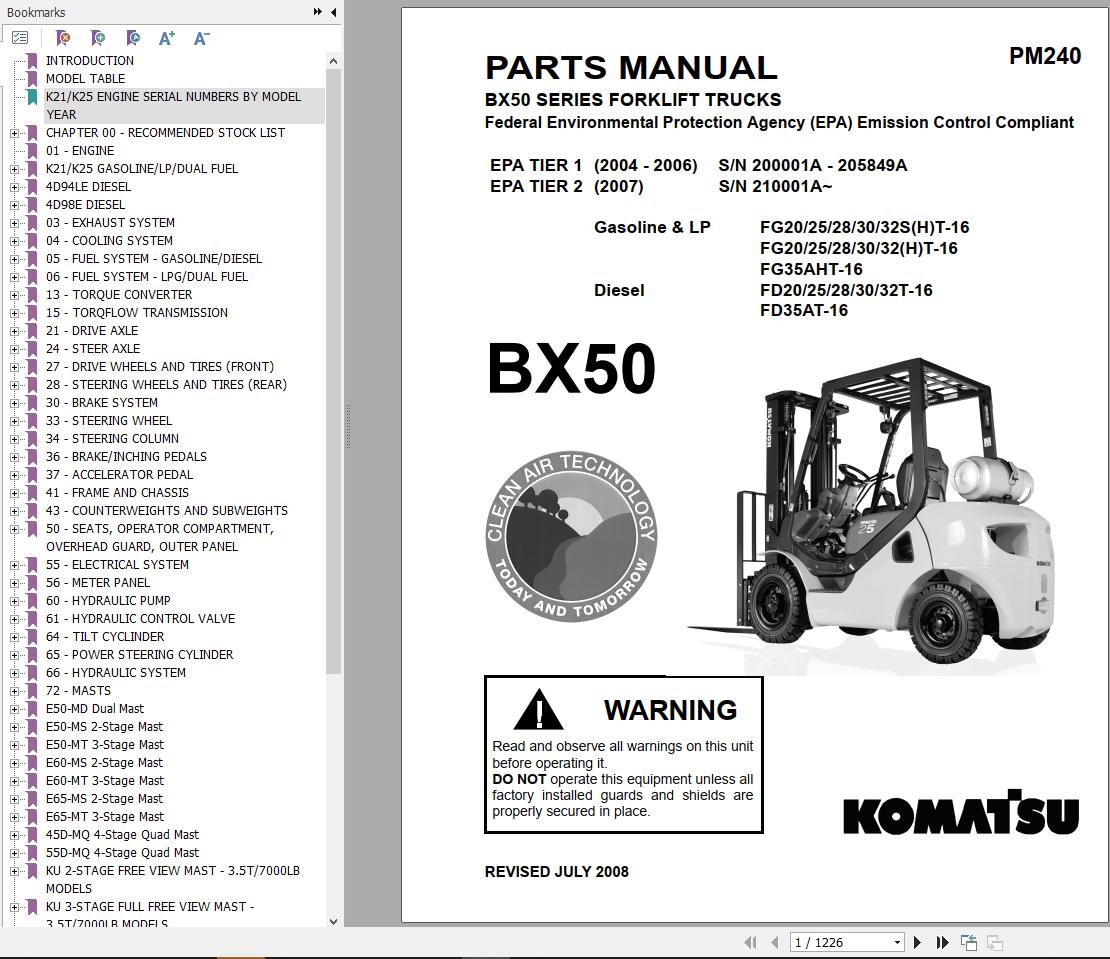Open 05 - FUEL SYSTEM - GASOLINE/DIESEL bookmark
The image size is (1110, 959).
[x=154, y=259]
